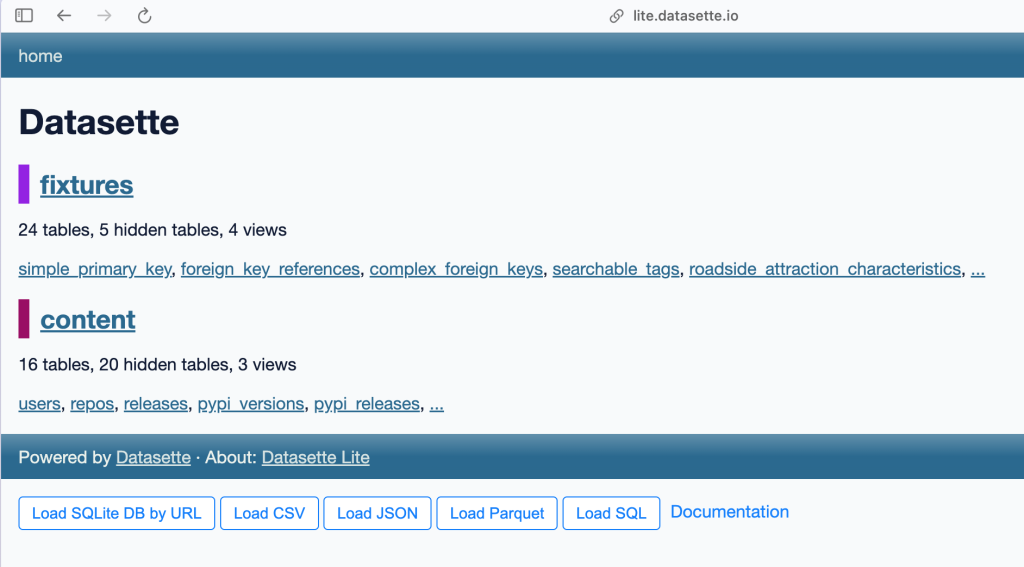Open the fixtures database
Screen dimensions: 1024x567
[x=86, y=185]
